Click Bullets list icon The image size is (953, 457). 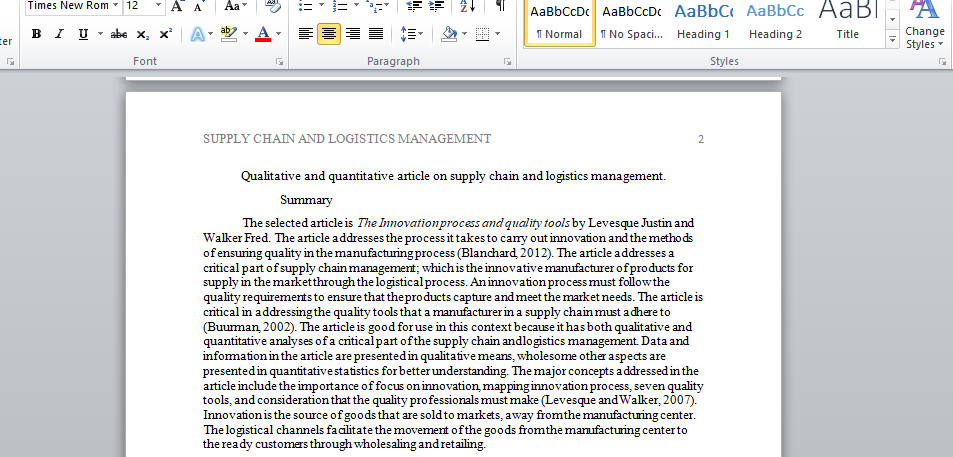point(306,6)
